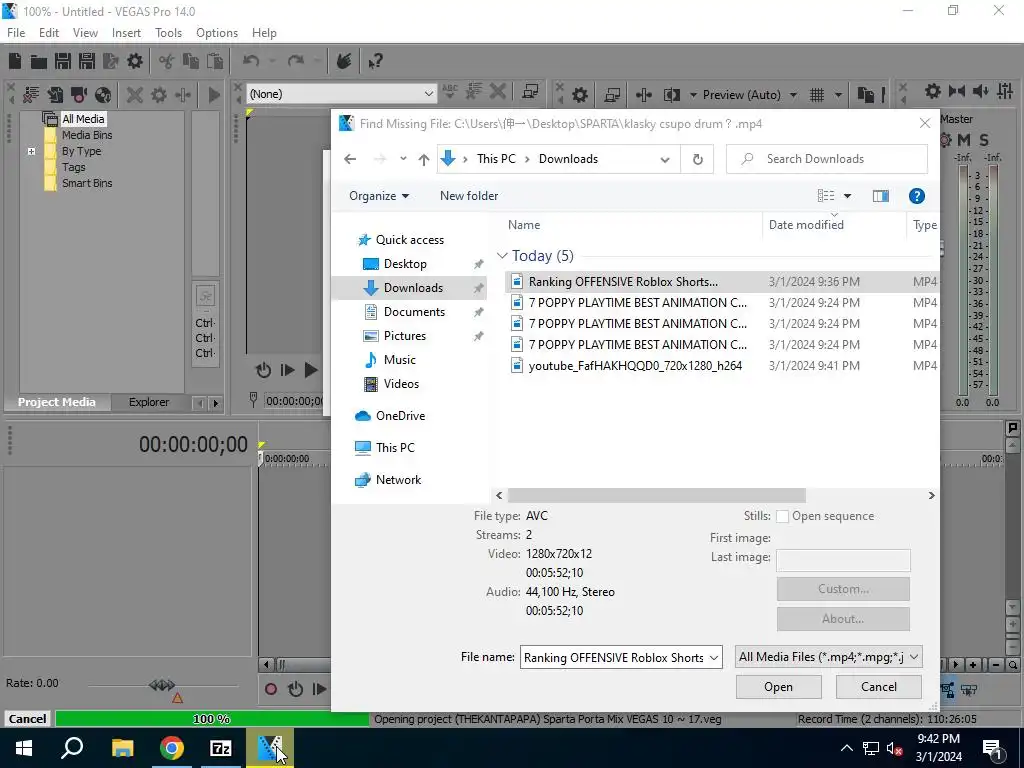
Task: Click Cancel in Find Missing File dialog
Action: click(x=878, y=687)
